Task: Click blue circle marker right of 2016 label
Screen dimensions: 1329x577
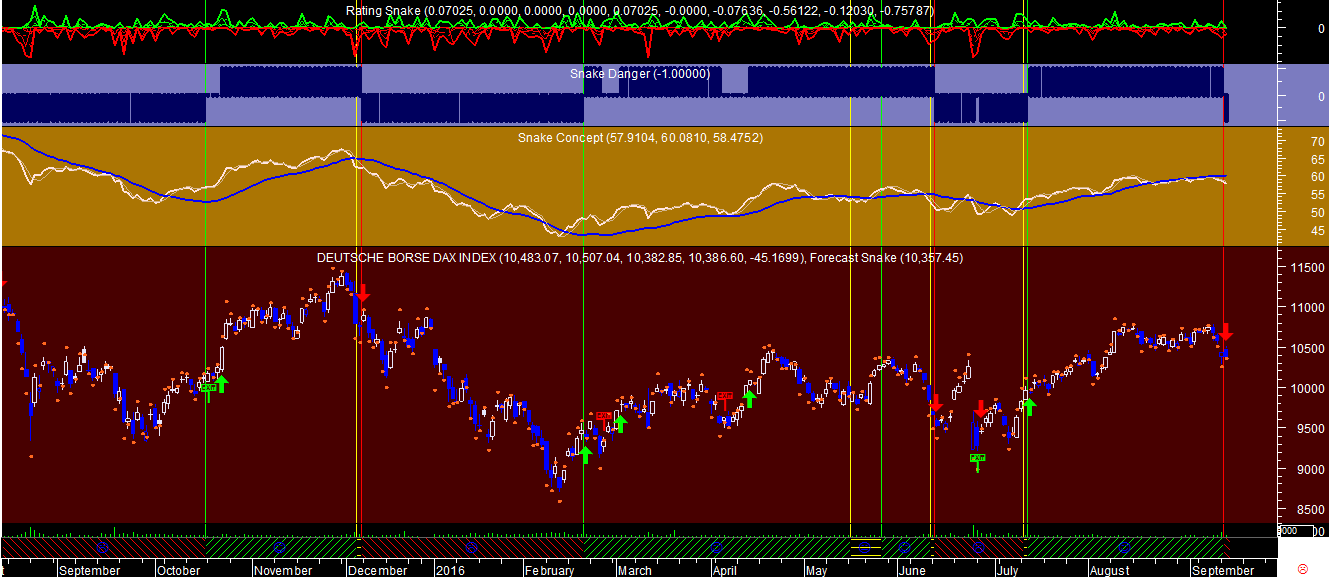Action: click(470, 548)
